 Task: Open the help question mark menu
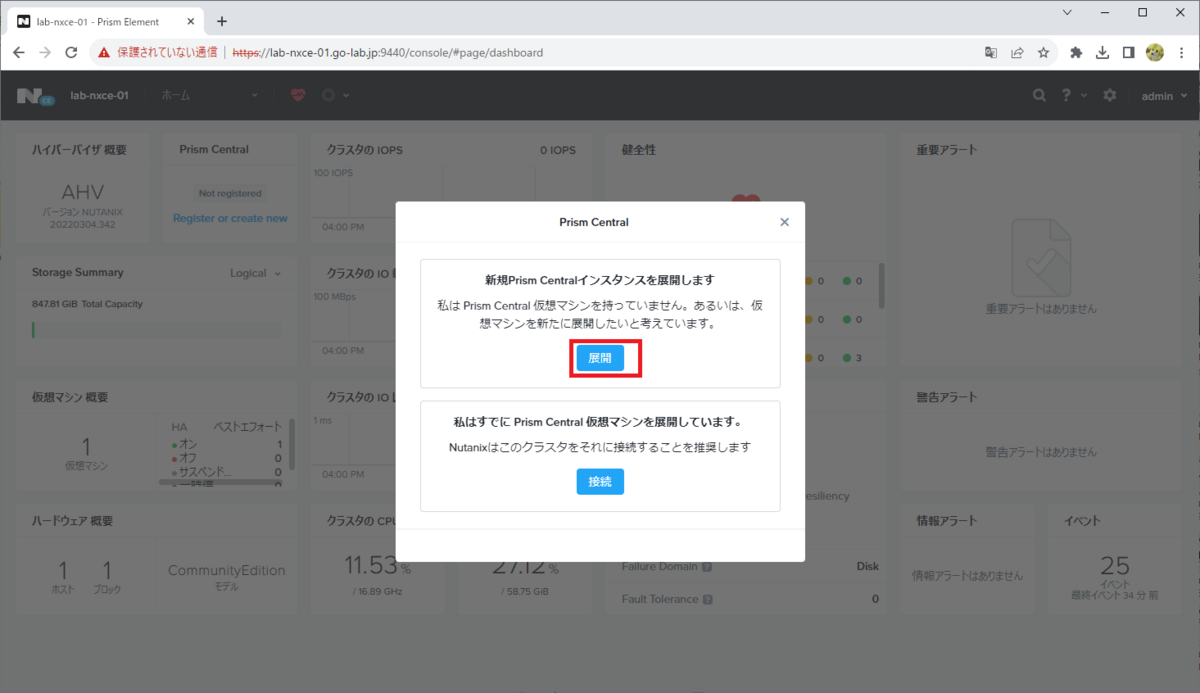pyautogui.click(x=1074, y=95)
